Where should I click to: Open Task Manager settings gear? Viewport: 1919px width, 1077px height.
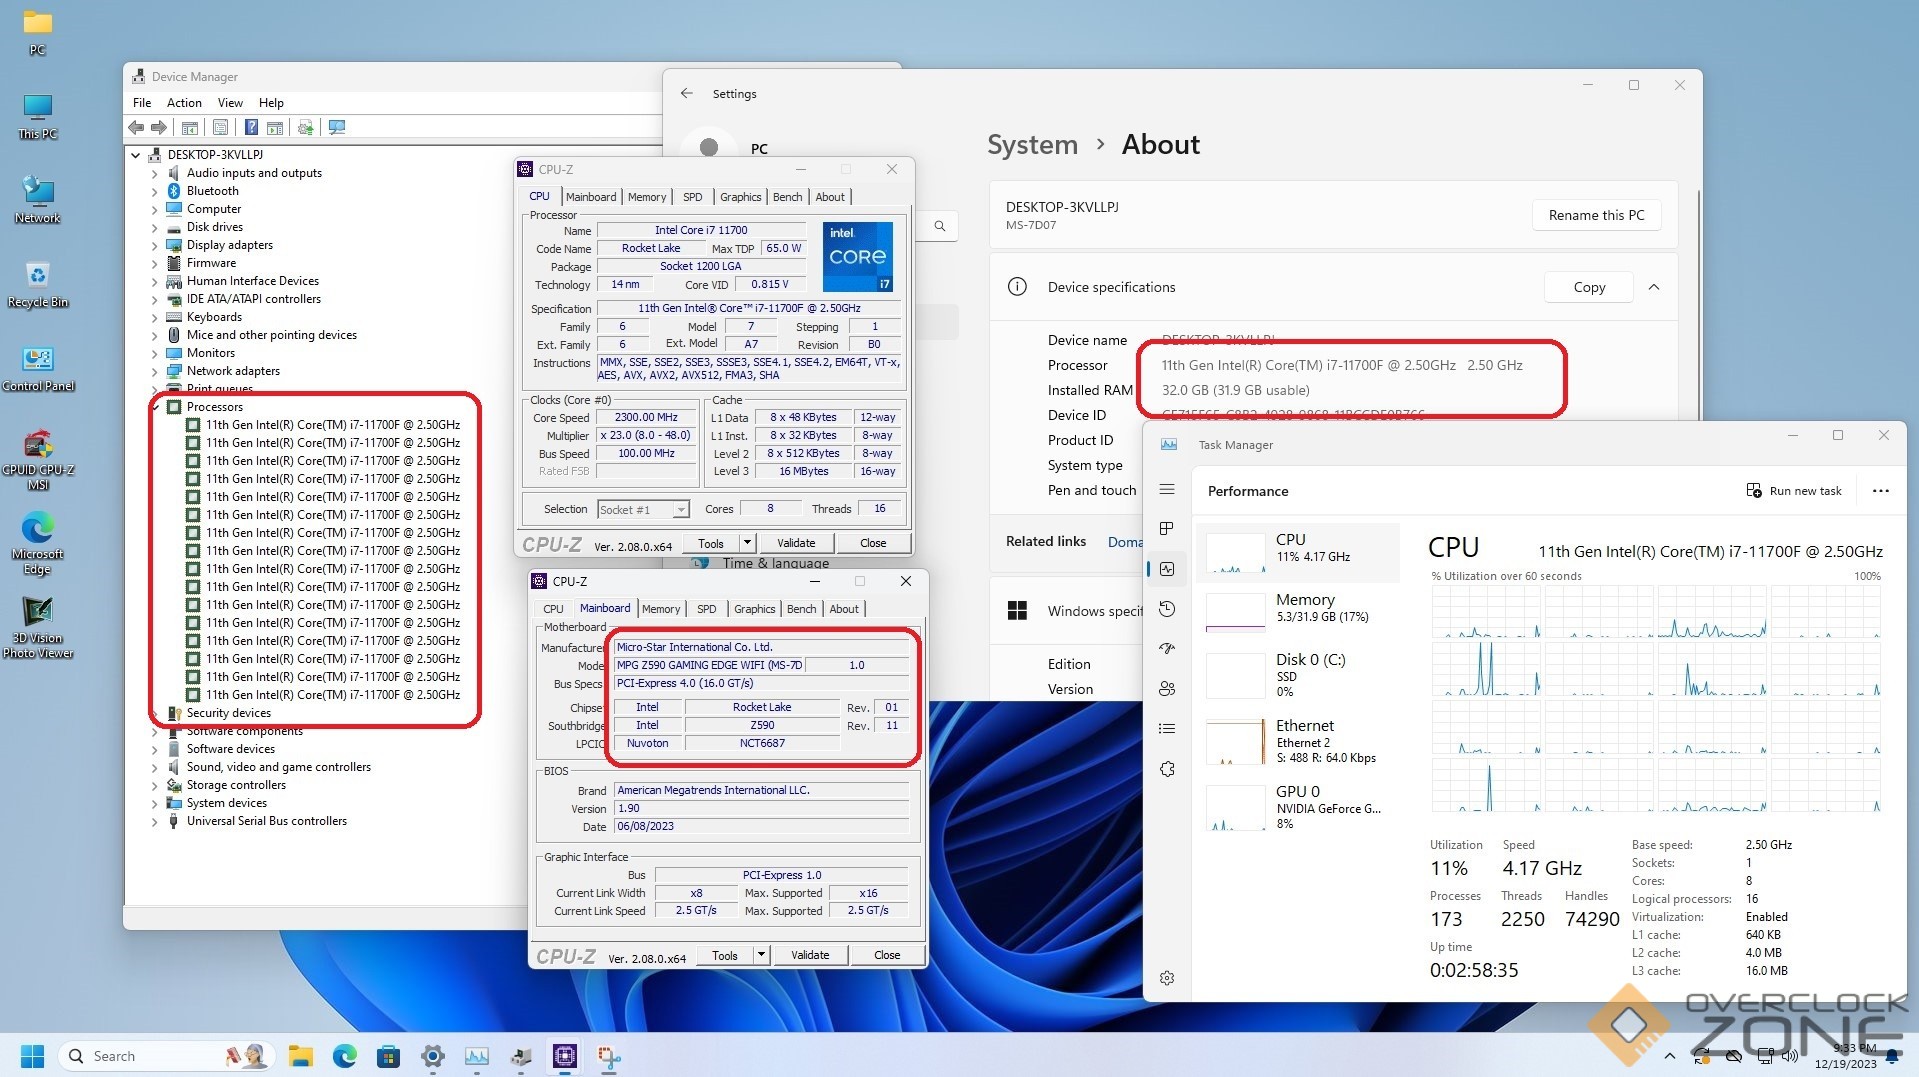point(1167,978)
